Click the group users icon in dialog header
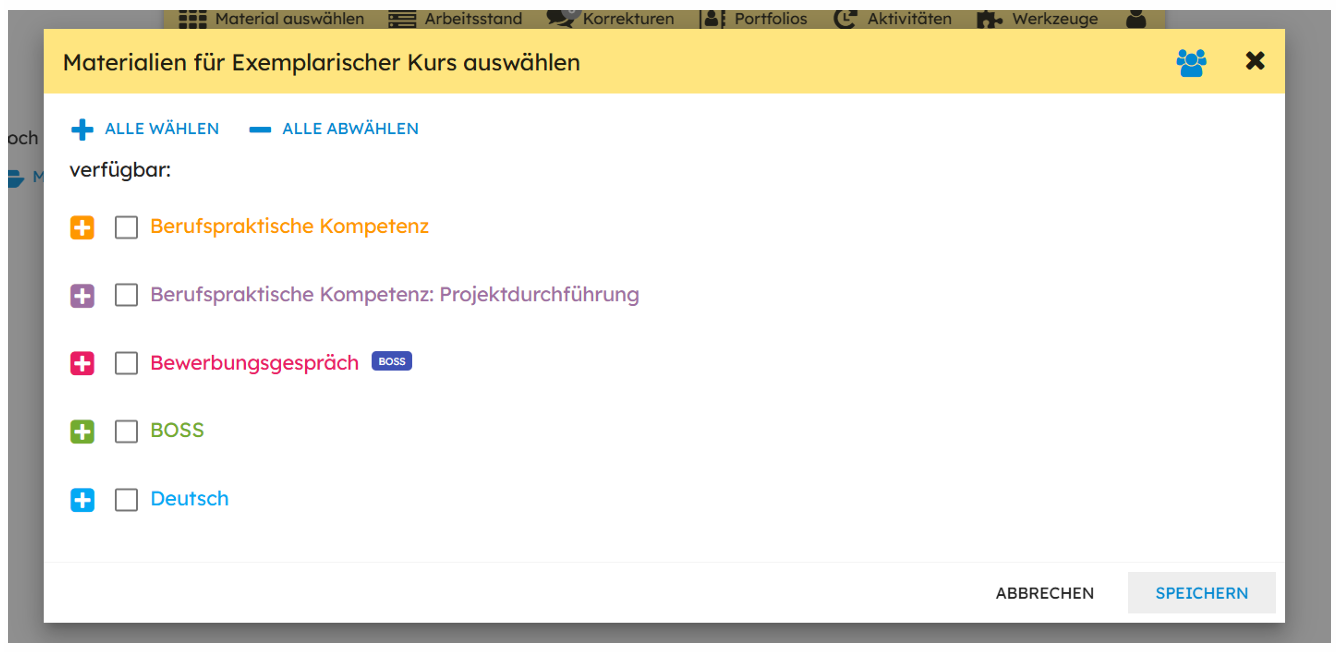 click(1191, 63)
